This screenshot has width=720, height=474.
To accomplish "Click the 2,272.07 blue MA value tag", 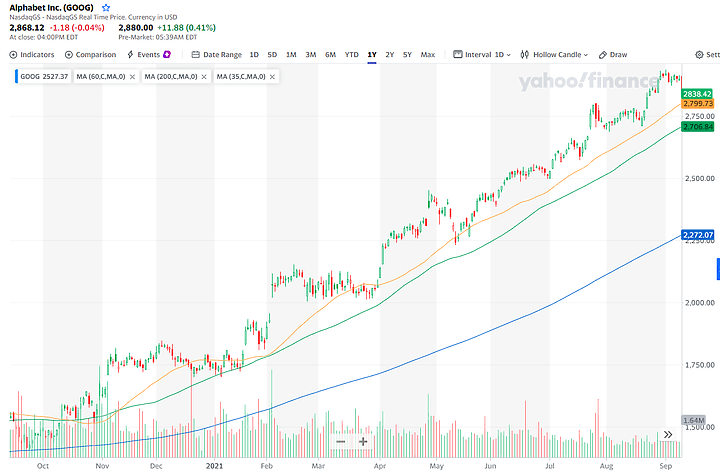I will point(698,235).
